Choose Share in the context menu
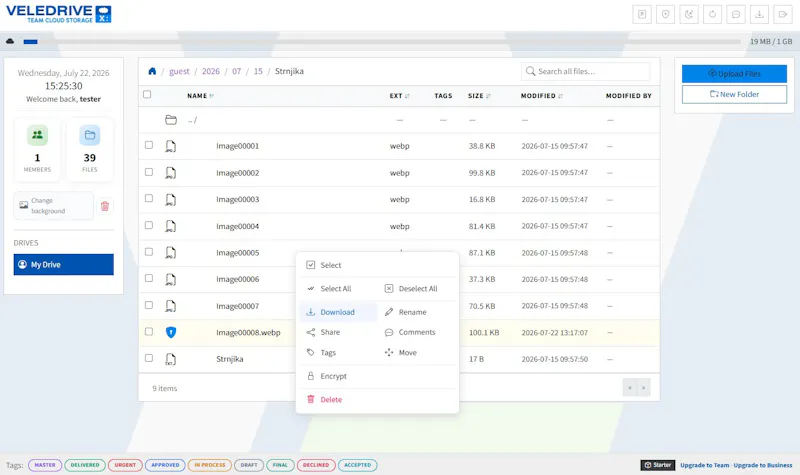 pos(338,332)
